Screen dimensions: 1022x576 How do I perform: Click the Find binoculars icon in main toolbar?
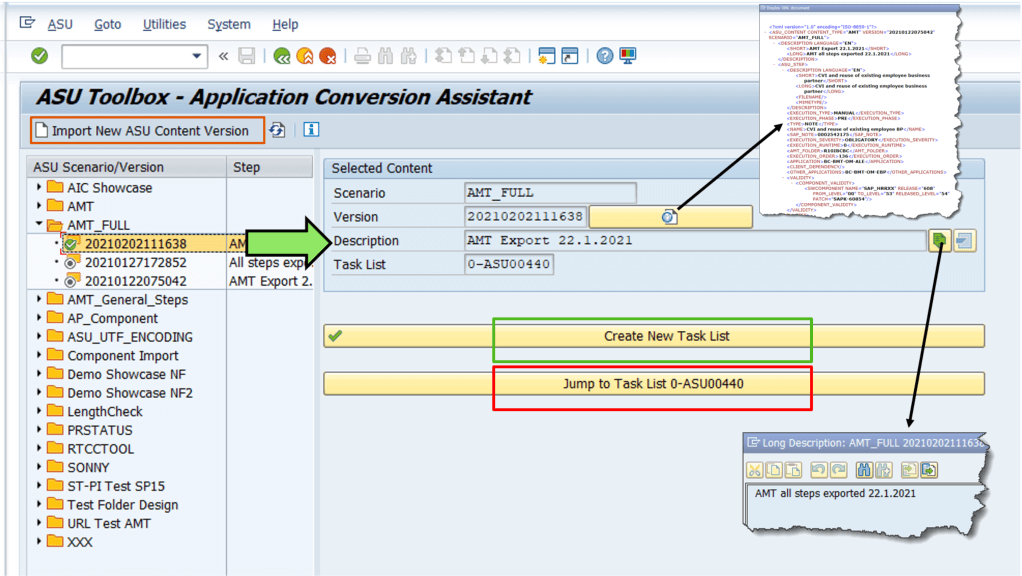click(385, 56)
